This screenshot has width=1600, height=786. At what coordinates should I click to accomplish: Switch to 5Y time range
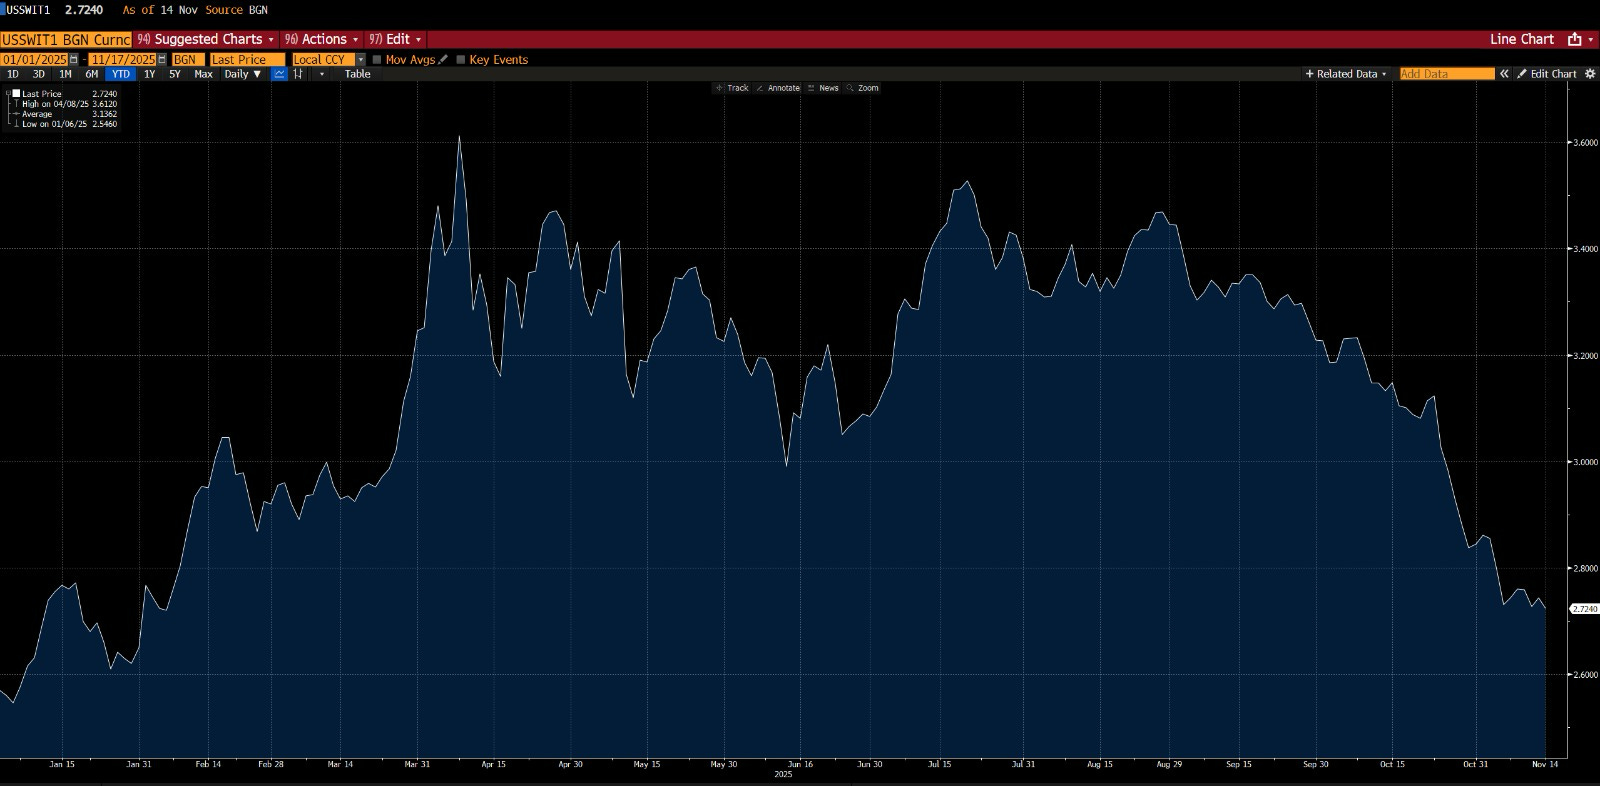175,74
